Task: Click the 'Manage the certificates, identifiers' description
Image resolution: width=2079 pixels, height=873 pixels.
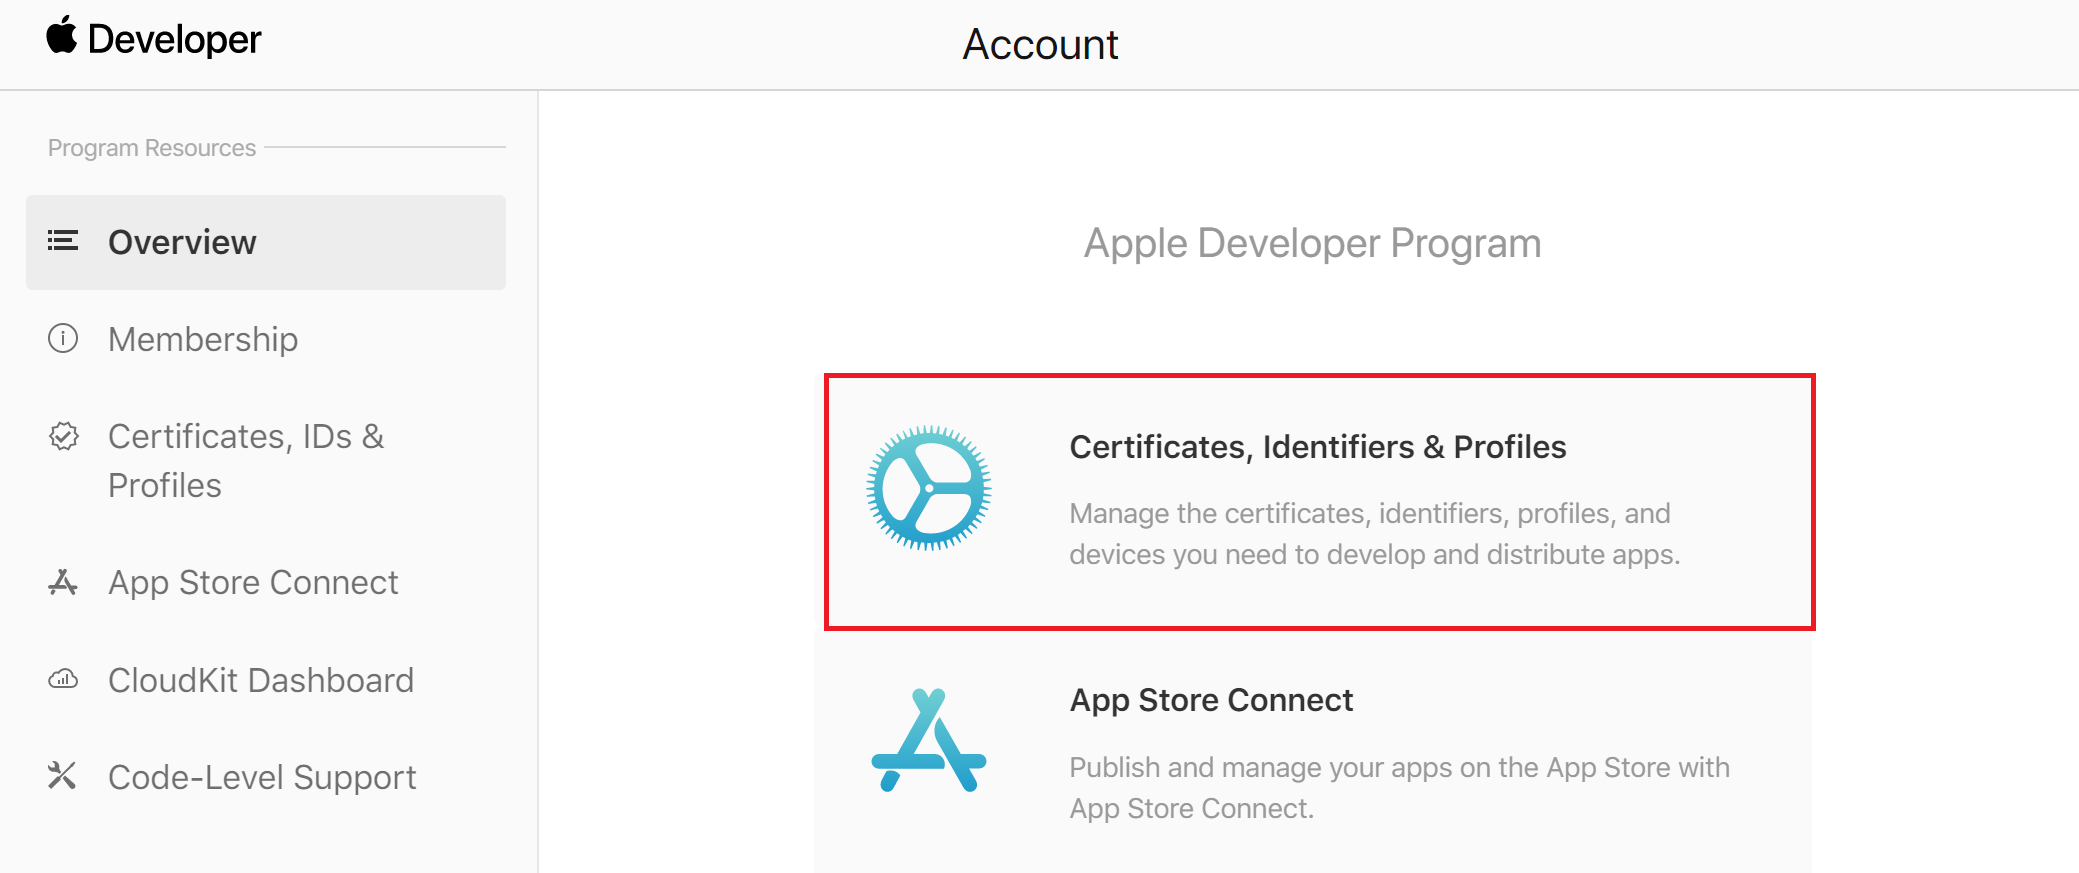Action: point(1375,534)
